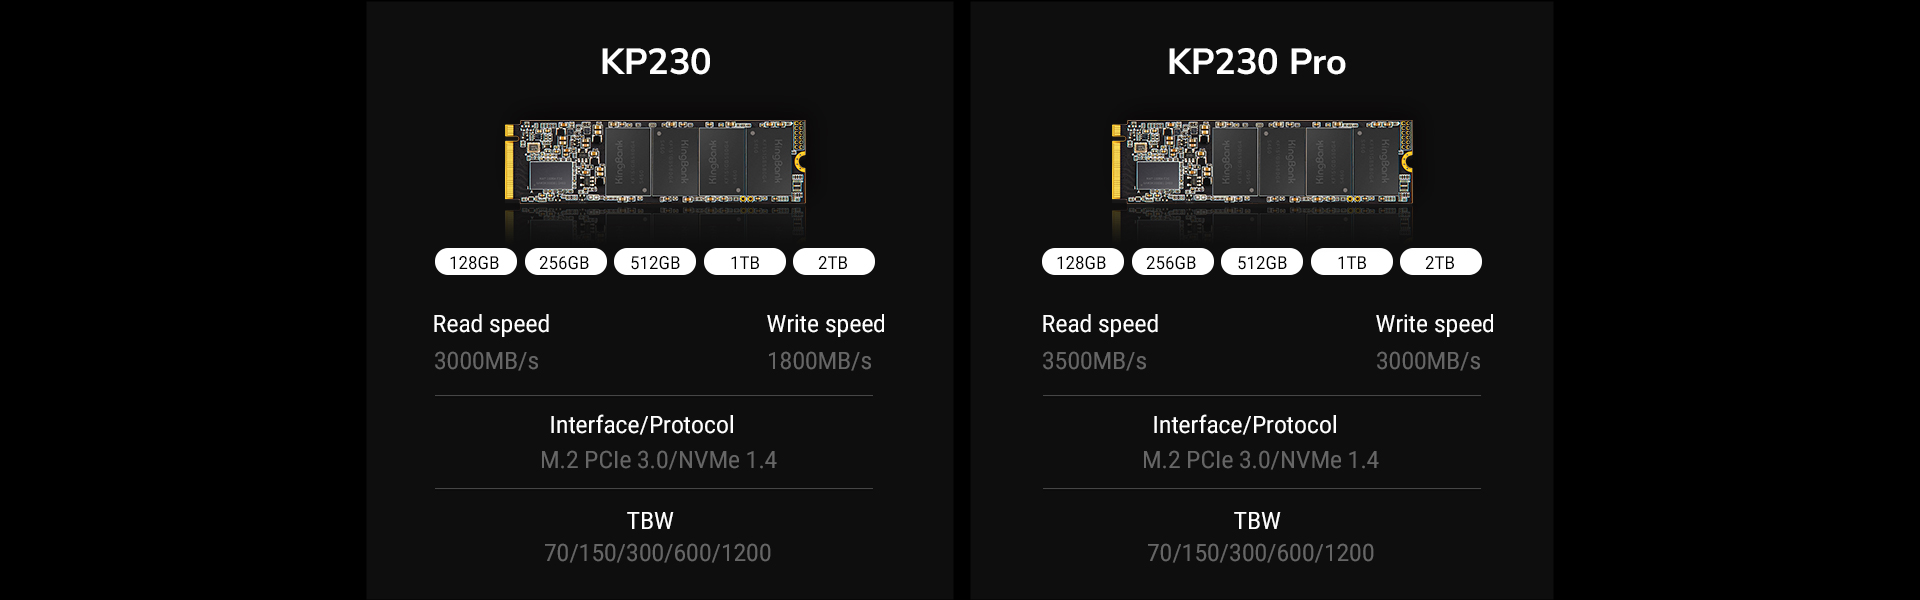Click the KP230 write speed value 1800MB/s
The image size is (1920, 600).
[x=819, y=361]
